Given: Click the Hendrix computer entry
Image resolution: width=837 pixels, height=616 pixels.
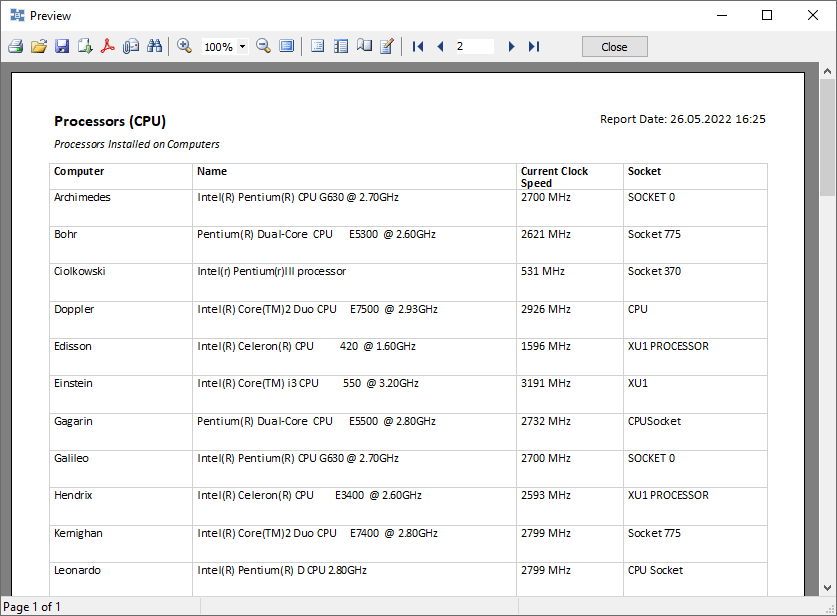Looking at the screenshot, I should (73, 495).
